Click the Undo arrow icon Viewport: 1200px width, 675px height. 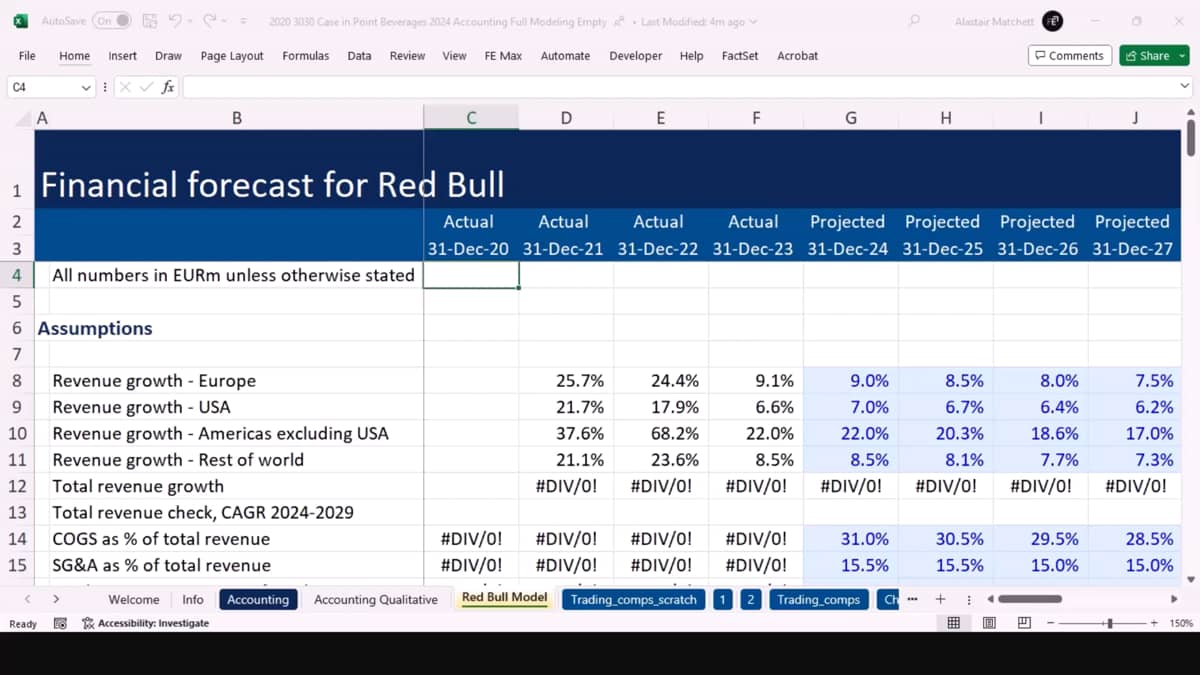tap(175, 21)
